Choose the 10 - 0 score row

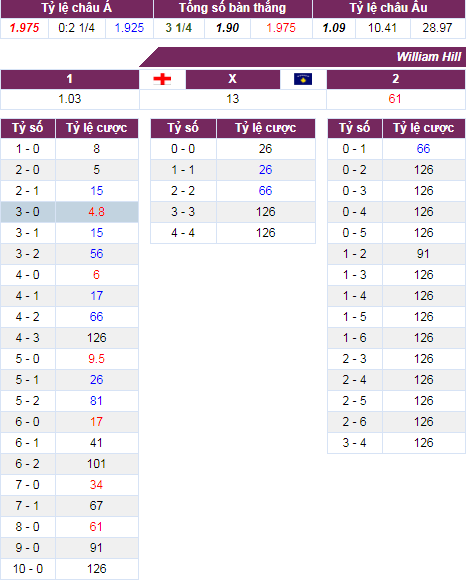click(x=69, y=569)
